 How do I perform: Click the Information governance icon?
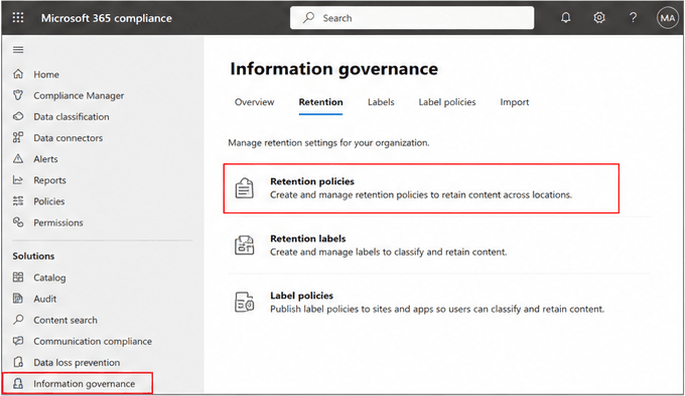click(x=18, y=383)
